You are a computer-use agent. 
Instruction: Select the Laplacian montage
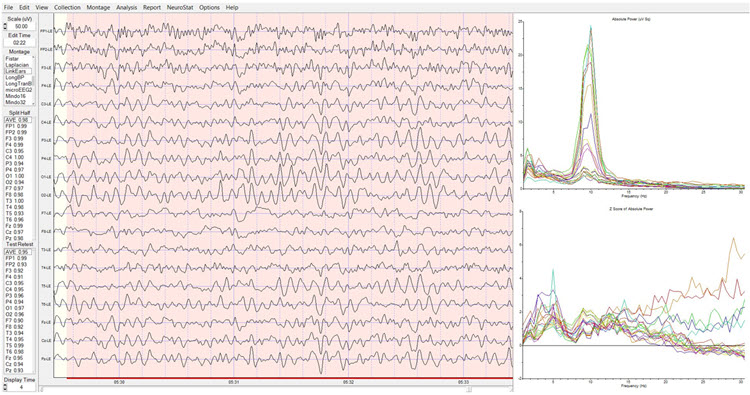click(18, 65)
